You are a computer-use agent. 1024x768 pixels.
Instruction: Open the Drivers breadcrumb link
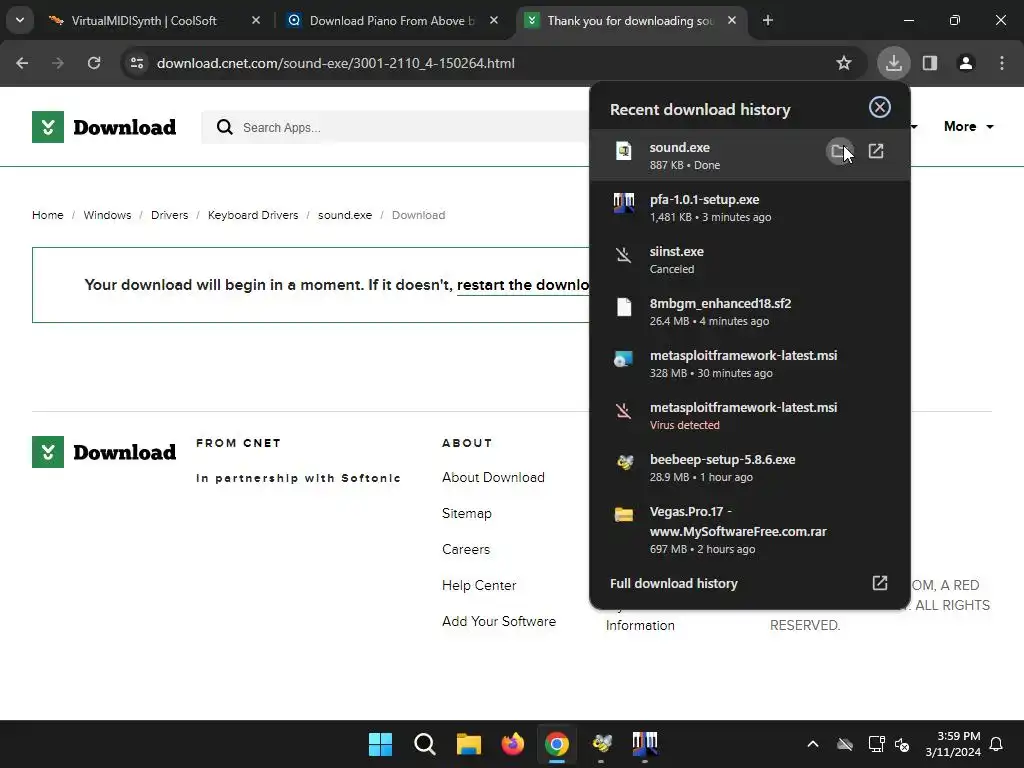169,215
